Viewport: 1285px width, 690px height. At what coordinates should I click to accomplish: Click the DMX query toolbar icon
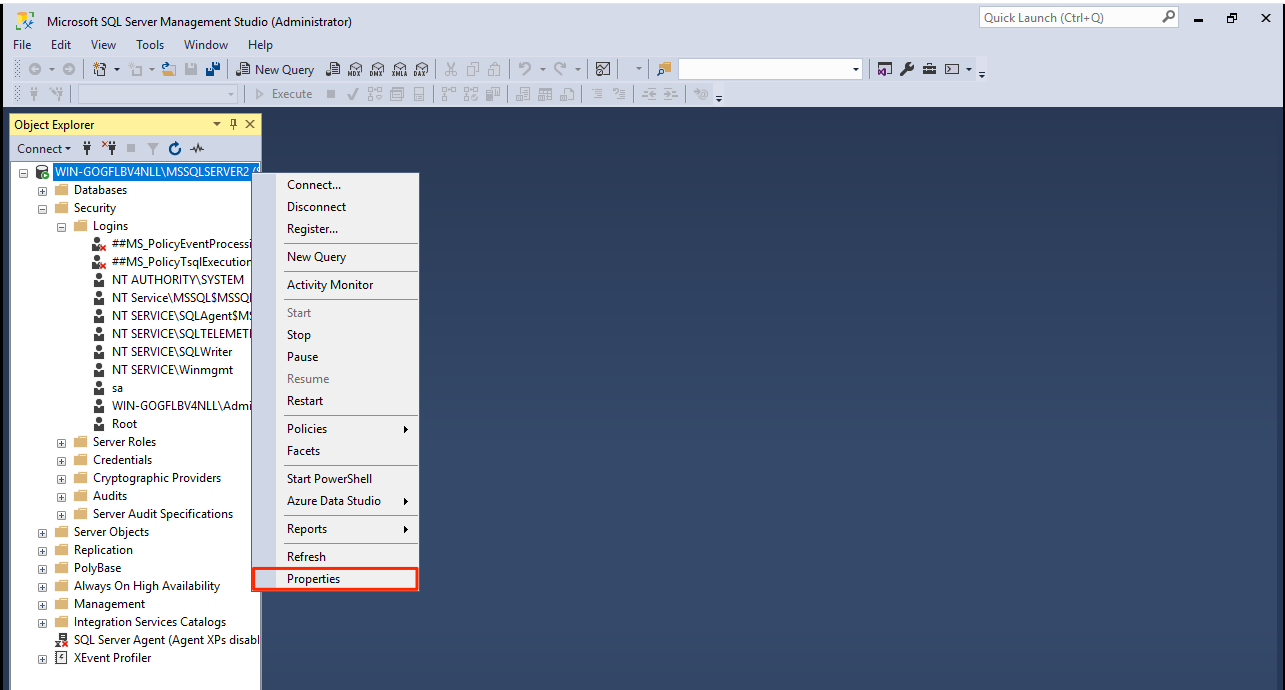click(x=377, y=69)
